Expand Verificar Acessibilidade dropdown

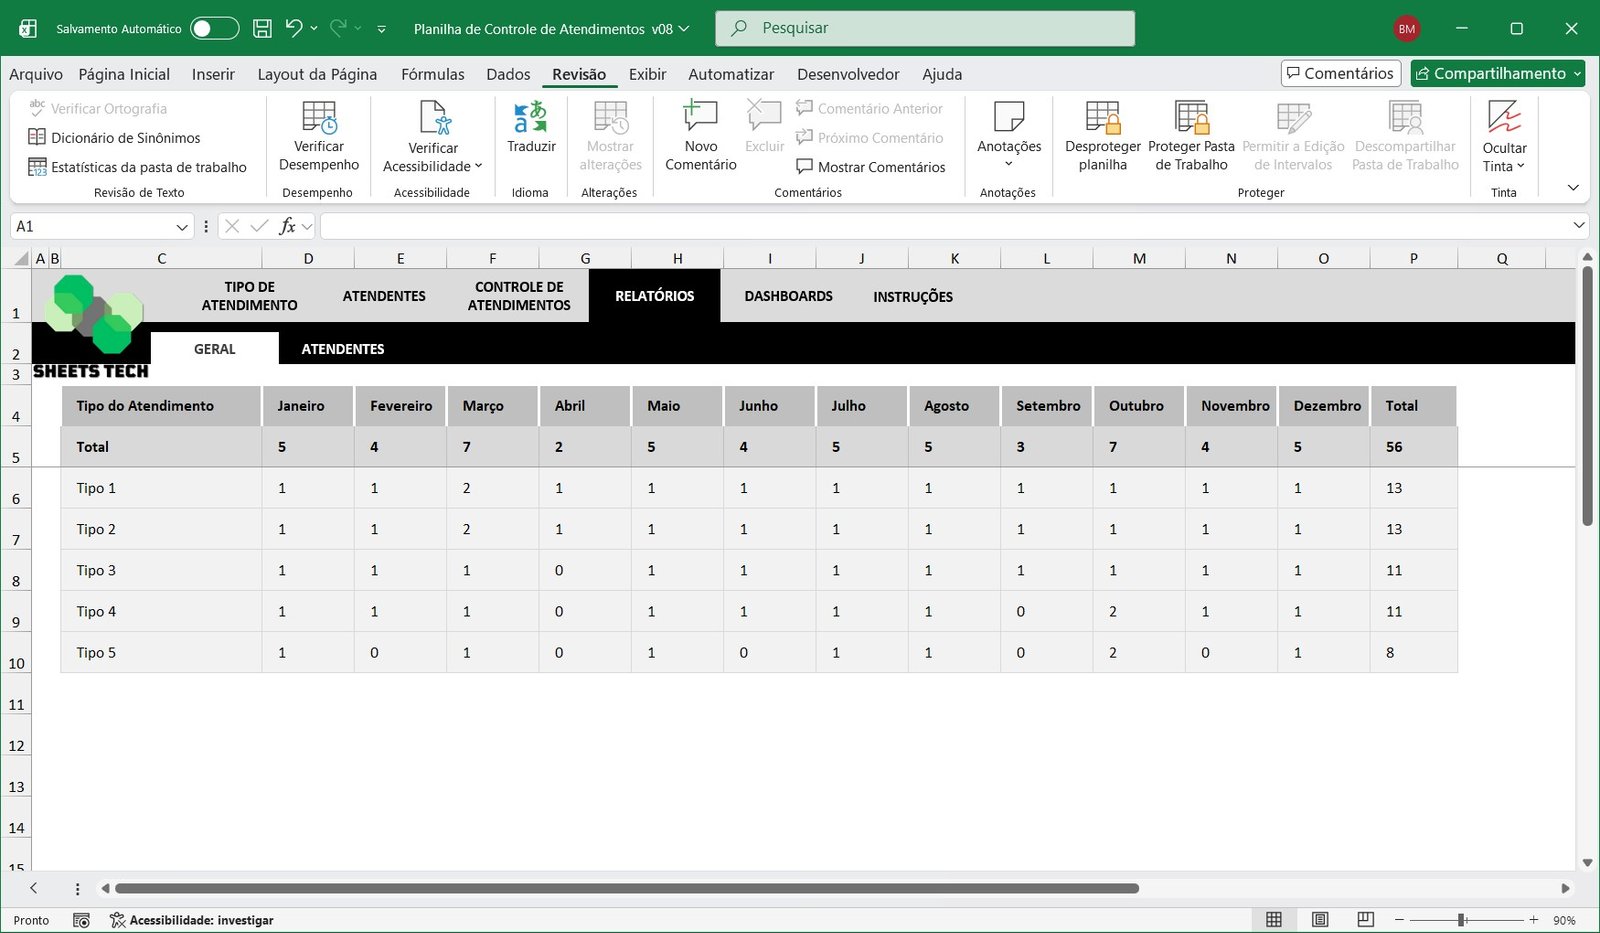pyautogui.click(x=478, y=167)
